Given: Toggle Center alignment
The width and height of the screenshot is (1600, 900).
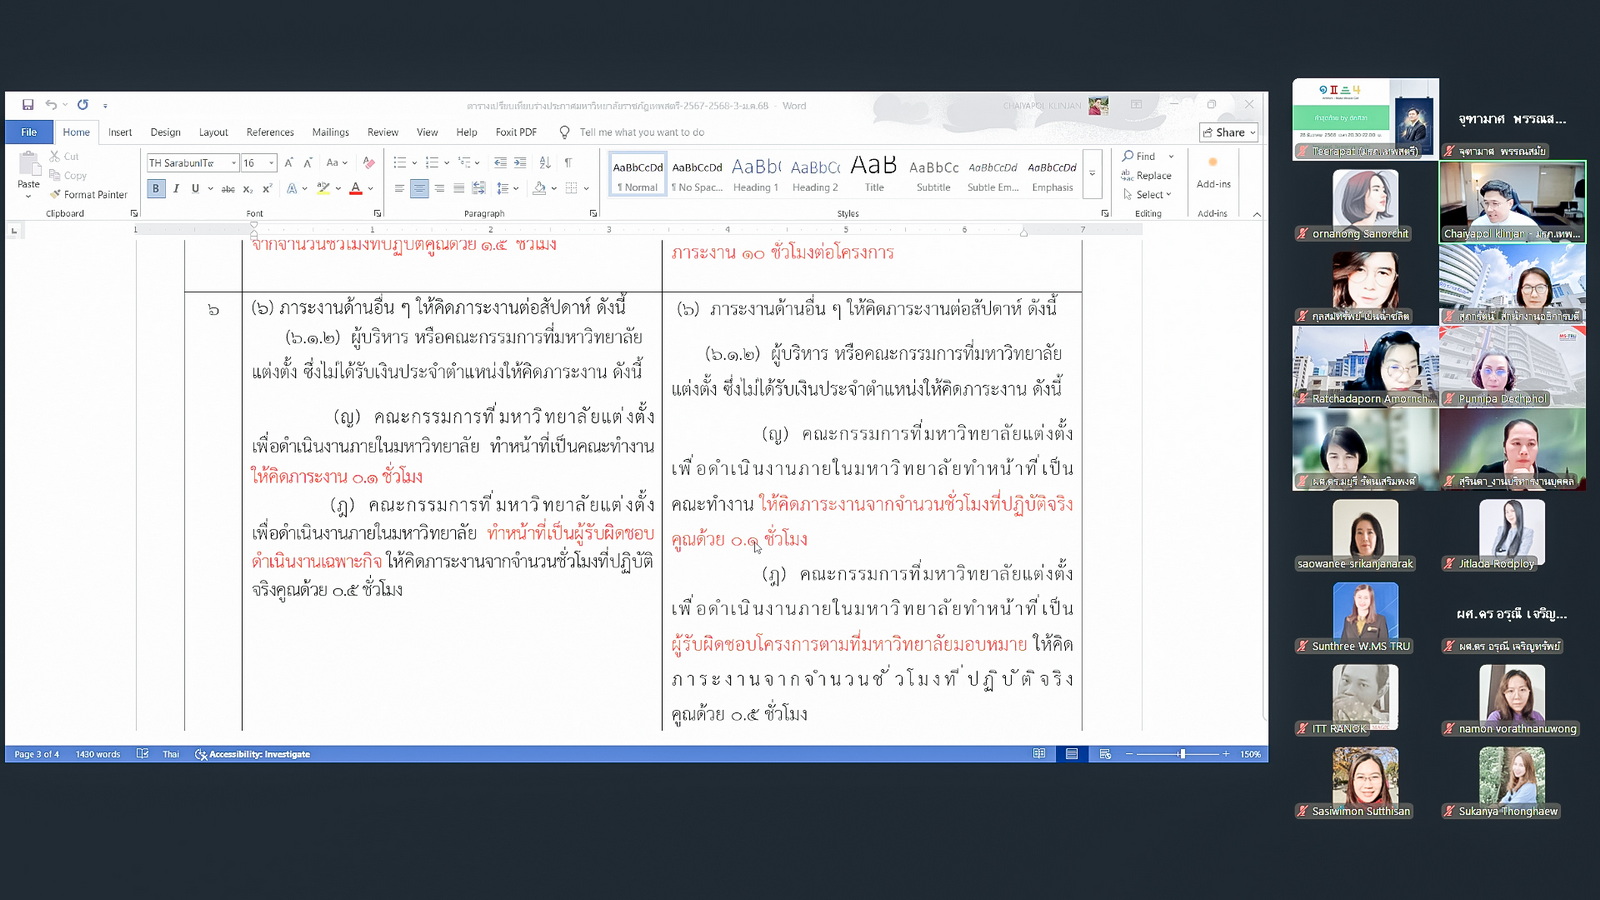Looking at the screenshot, I should pyautogui.click(x=419, y=189).
